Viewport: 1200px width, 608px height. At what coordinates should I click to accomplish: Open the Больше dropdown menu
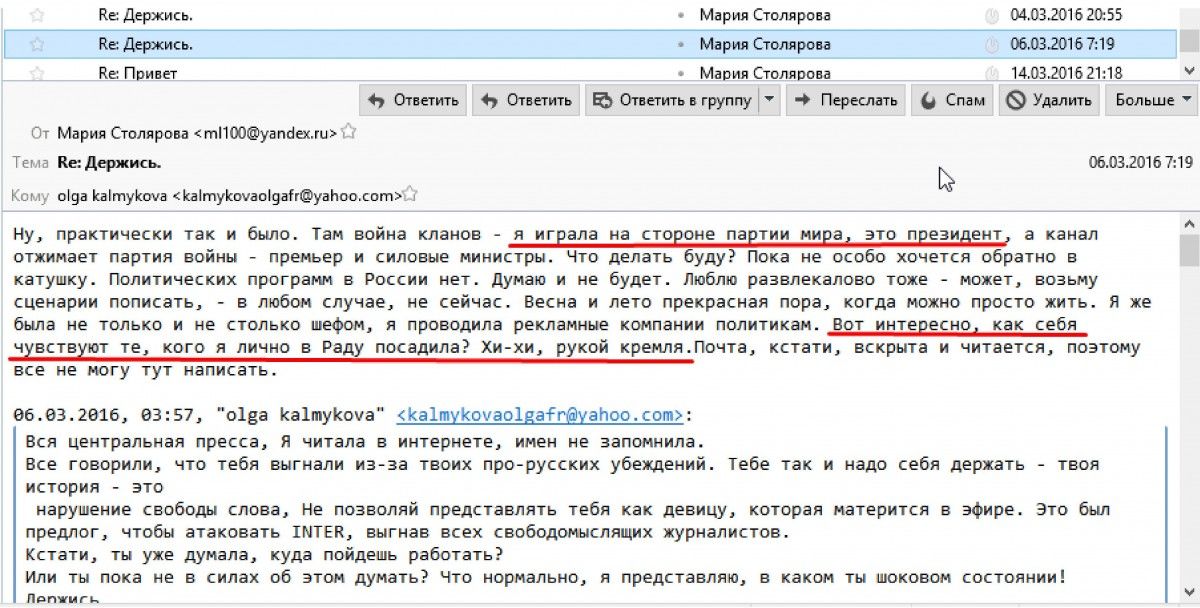1154,100
